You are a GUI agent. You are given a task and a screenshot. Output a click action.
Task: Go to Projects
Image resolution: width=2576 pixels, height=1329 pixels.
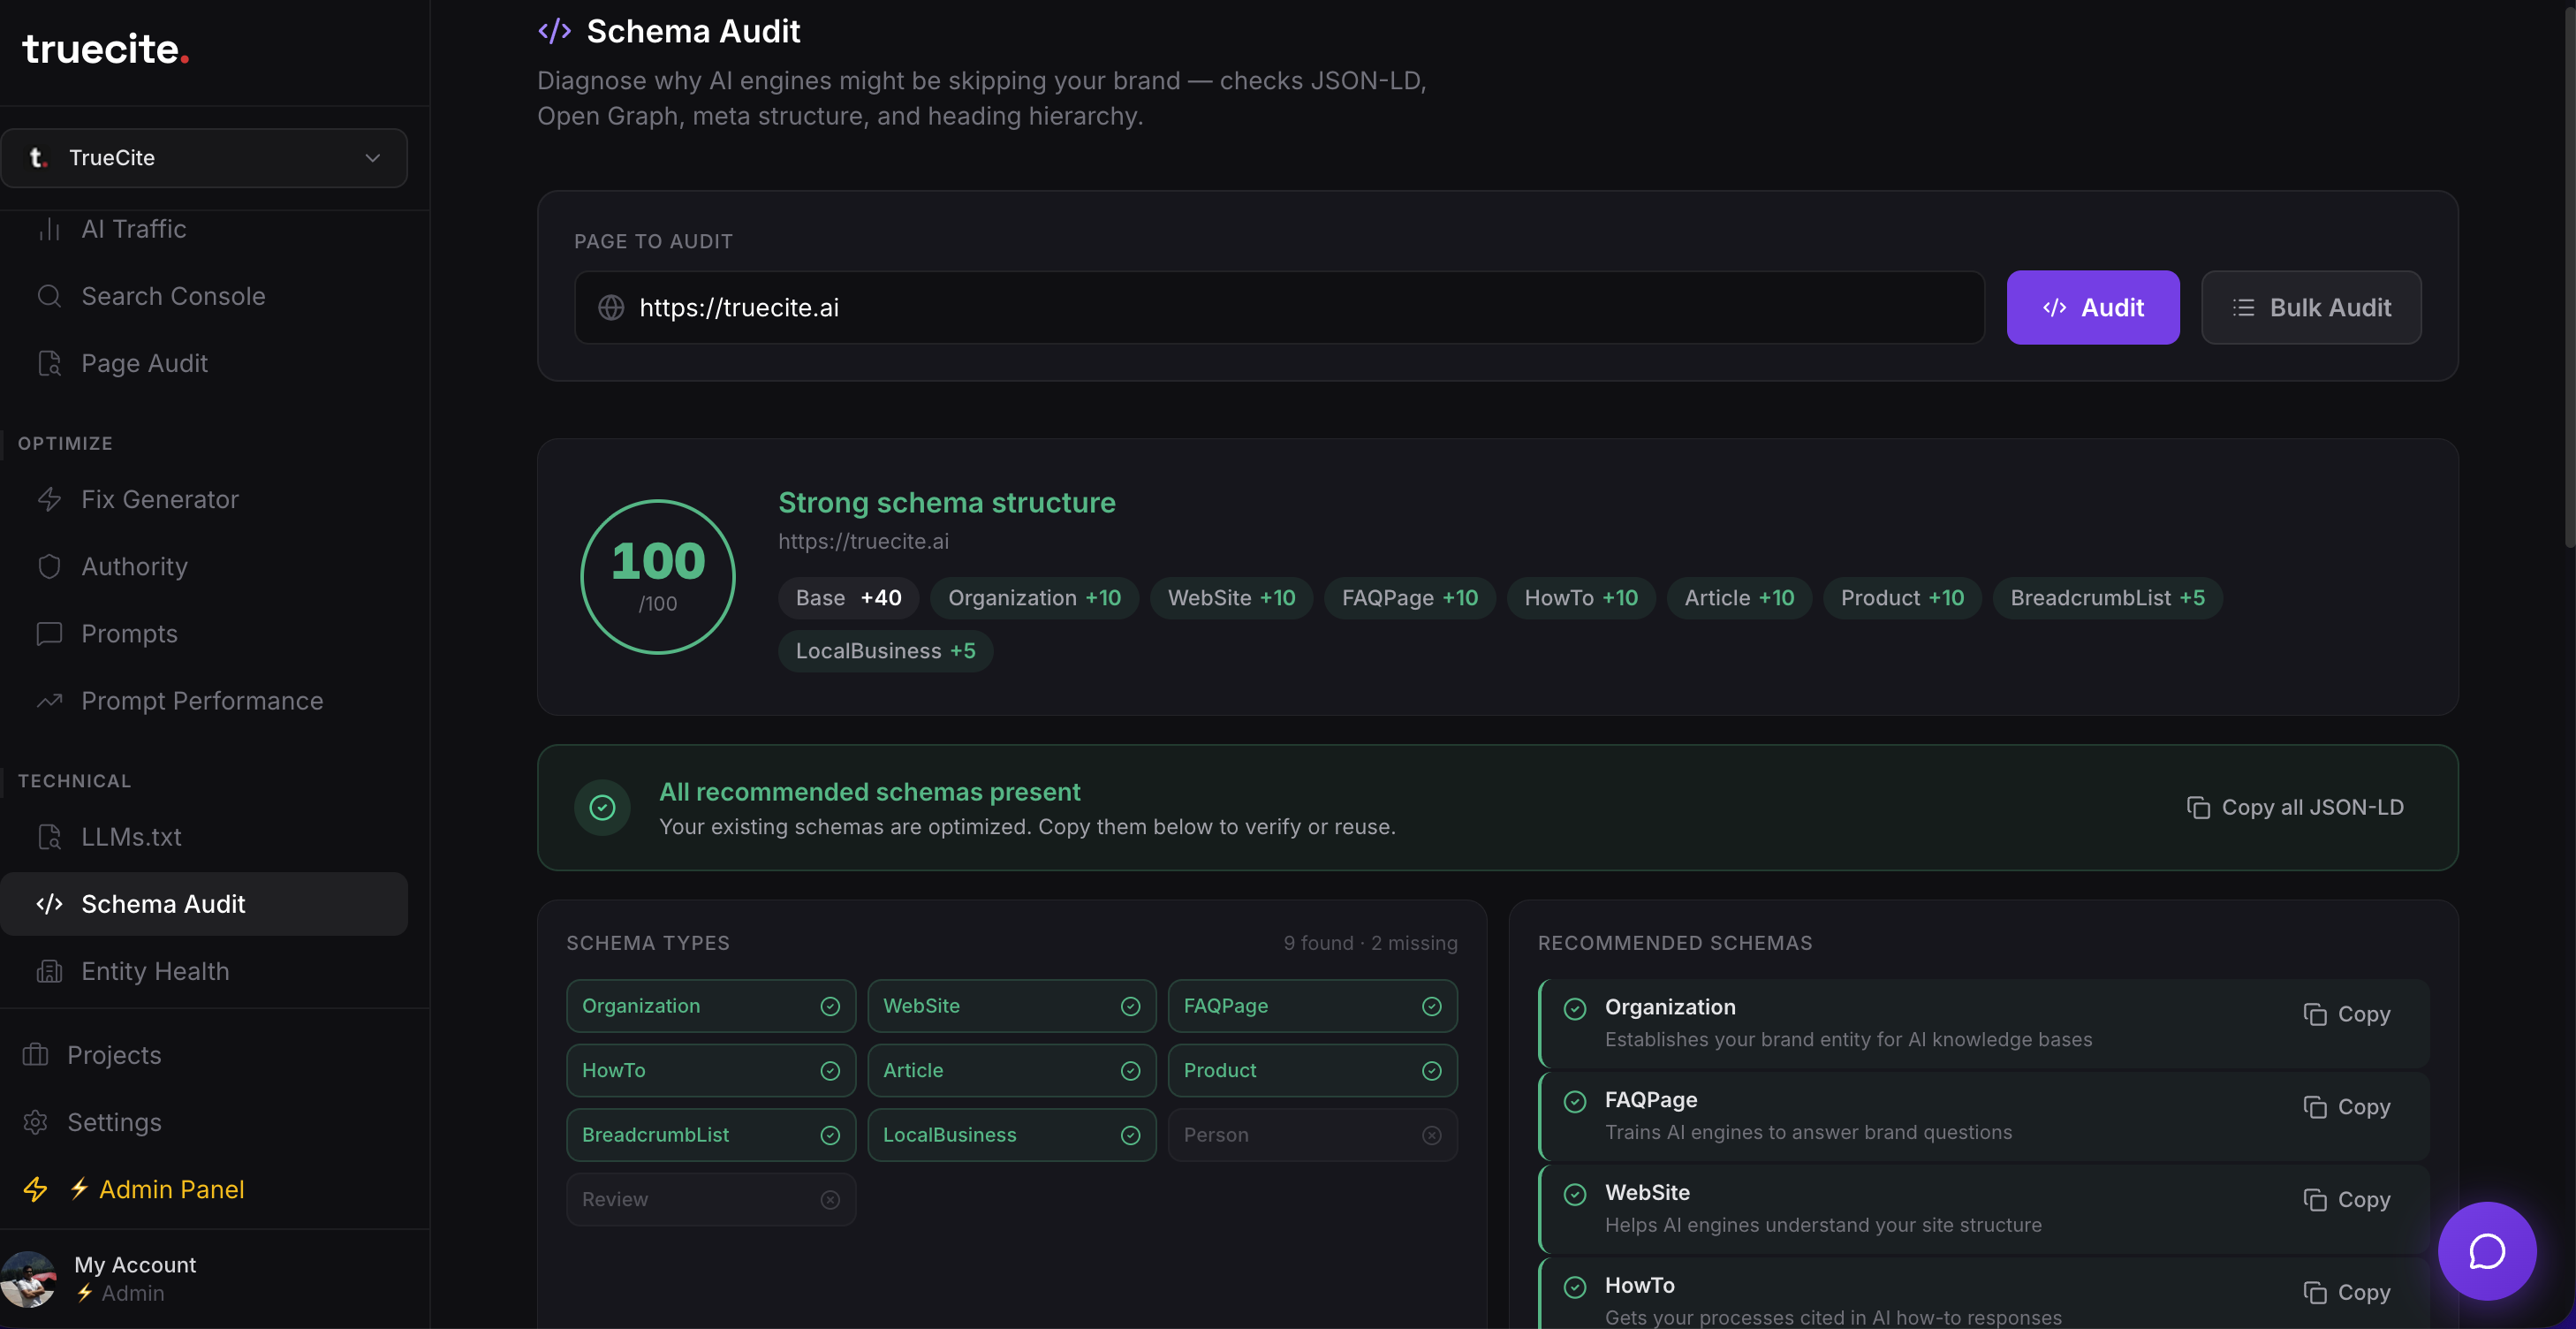click(x=114, y=1055)
